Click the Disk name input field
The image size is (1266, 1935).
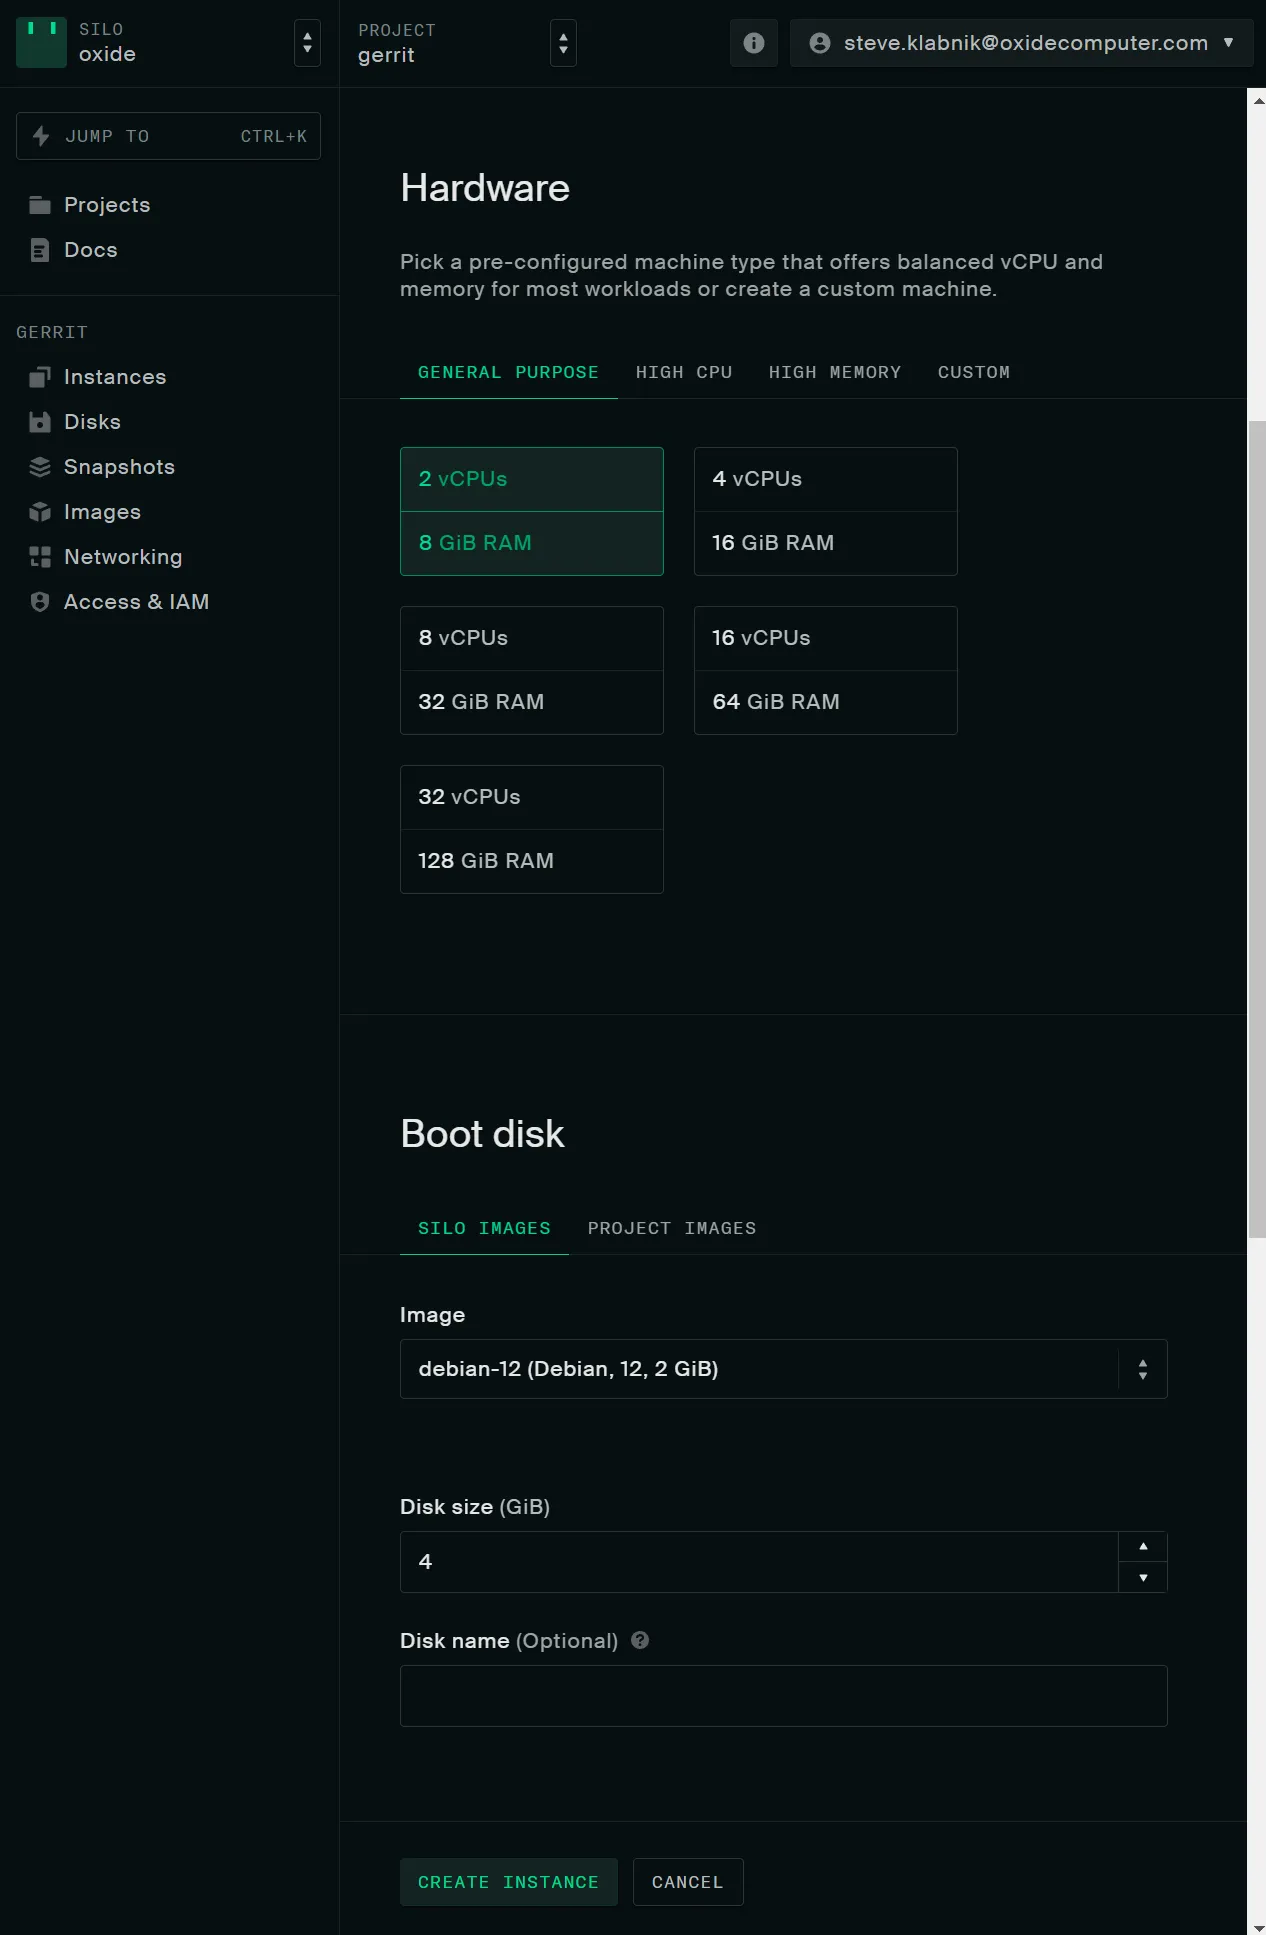[x=784, y=1696]
